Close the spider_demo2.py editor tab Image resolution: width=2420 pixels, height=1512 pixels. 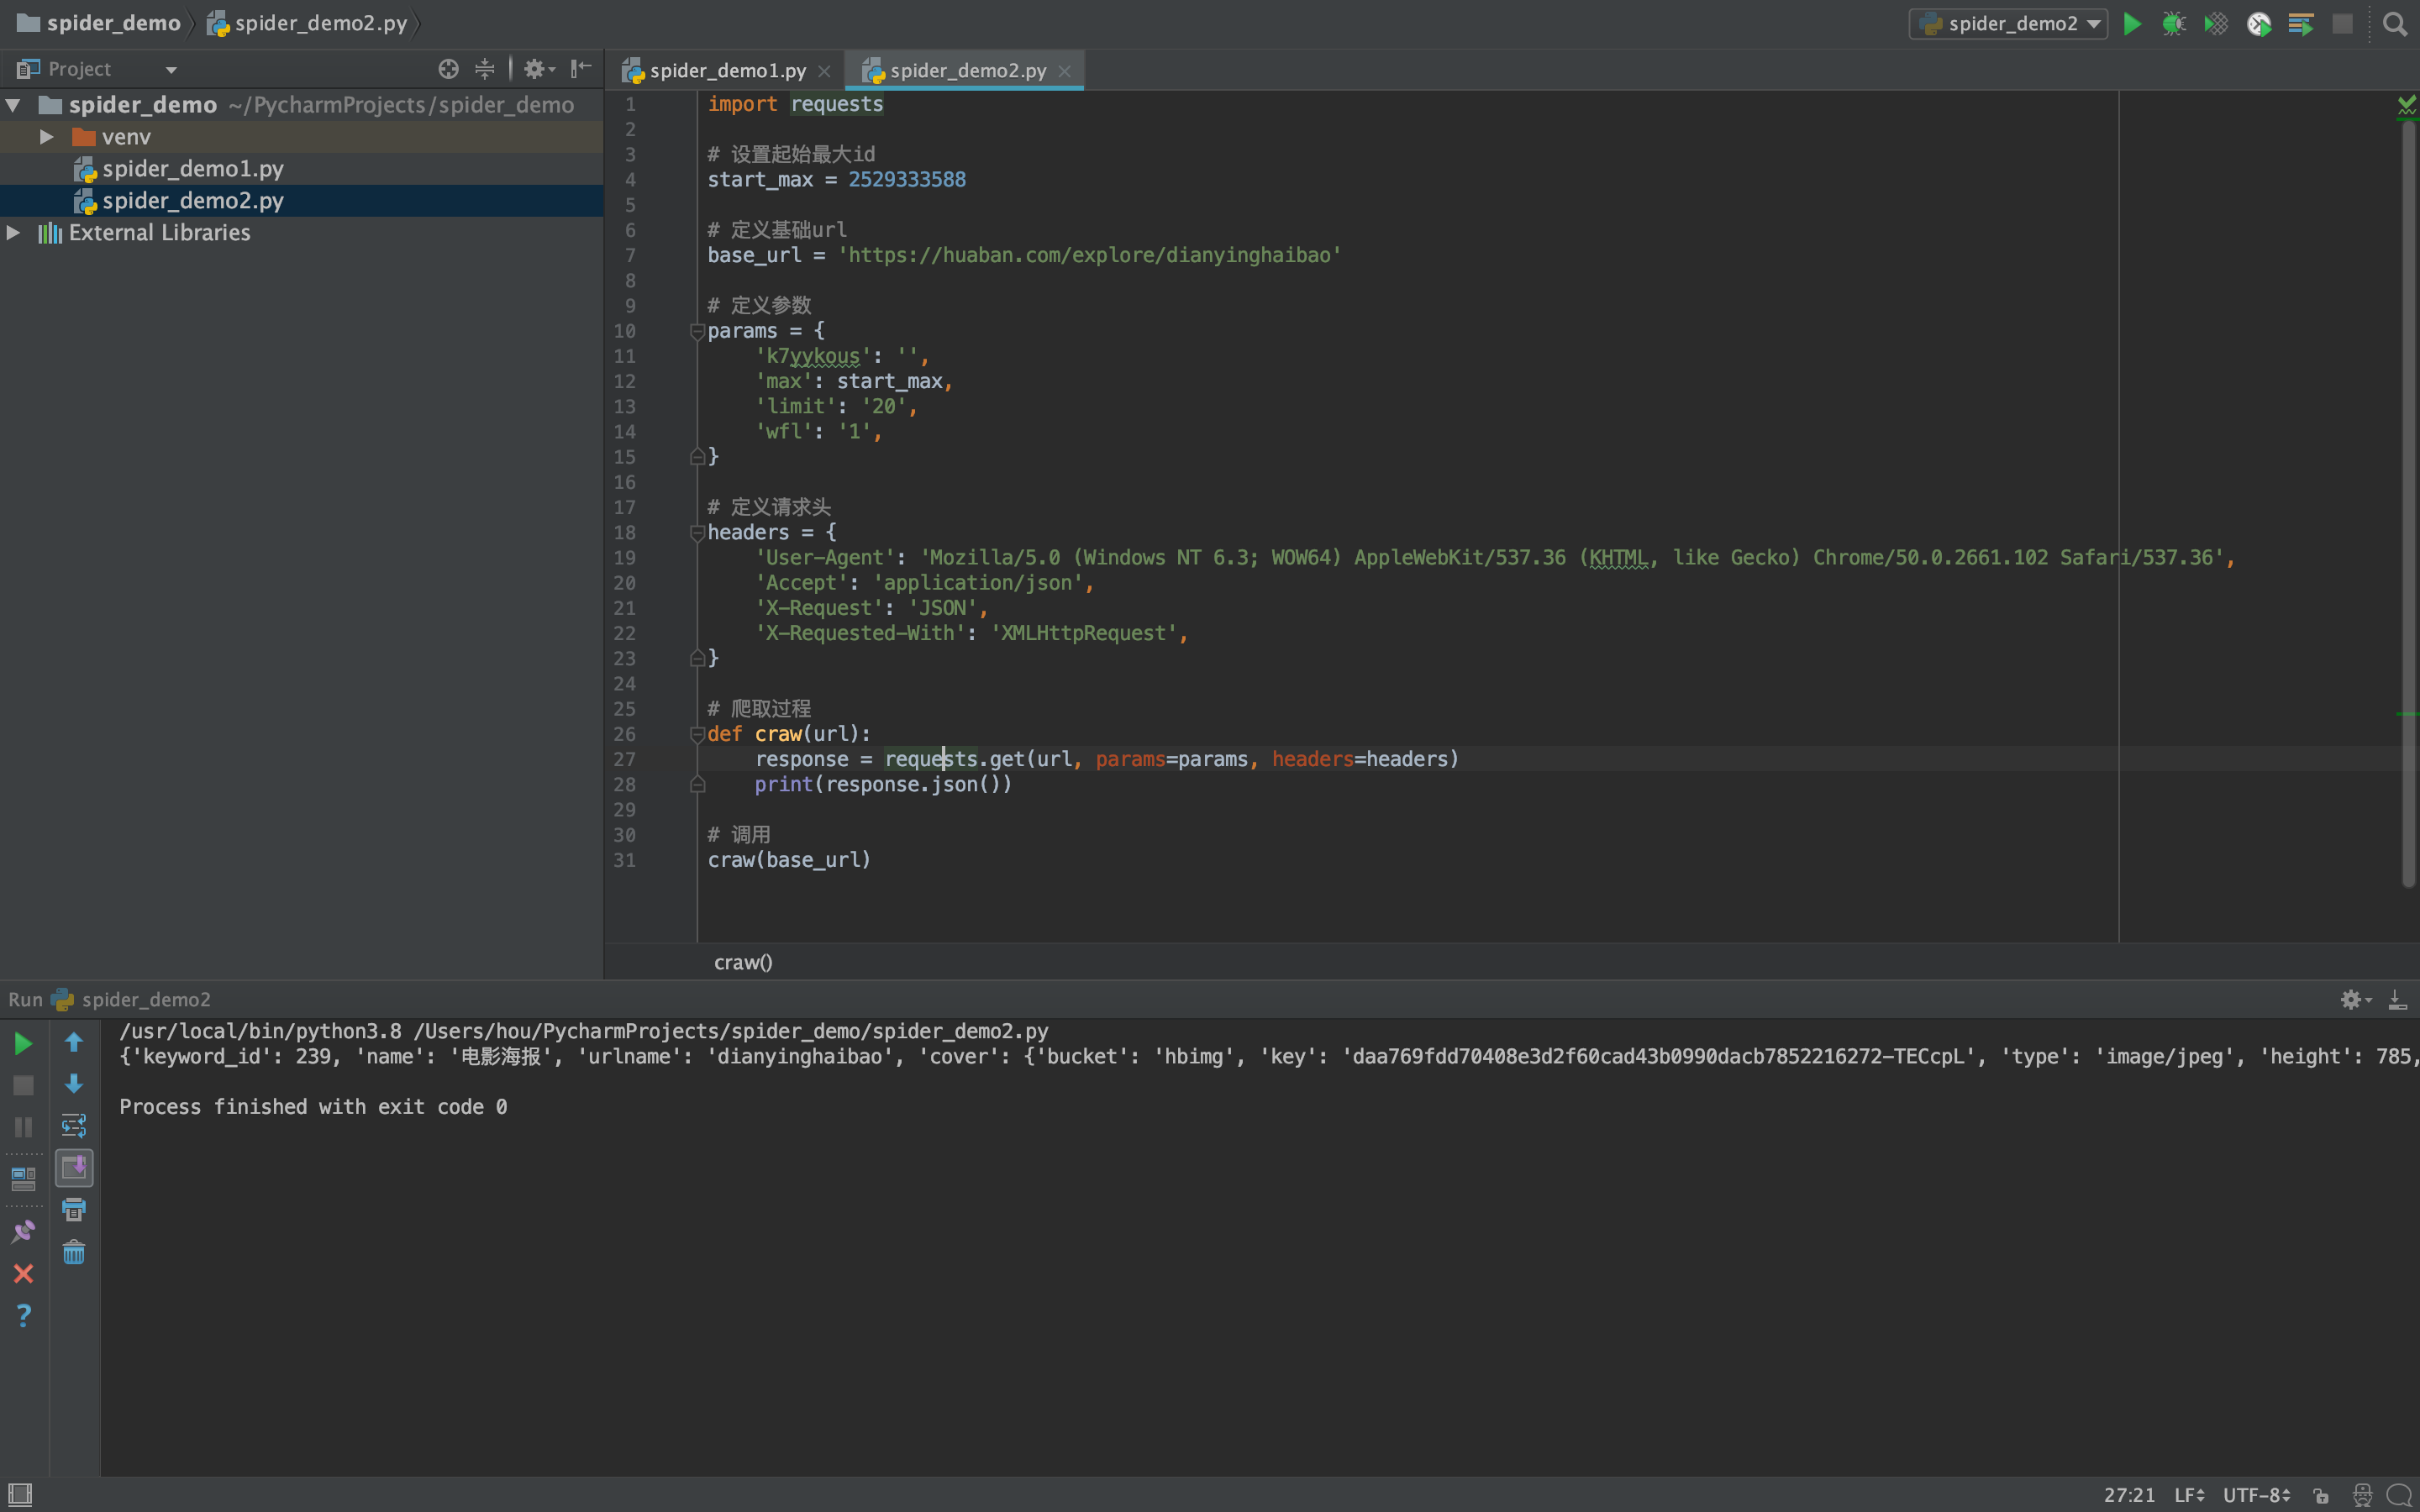point(1064,71)
